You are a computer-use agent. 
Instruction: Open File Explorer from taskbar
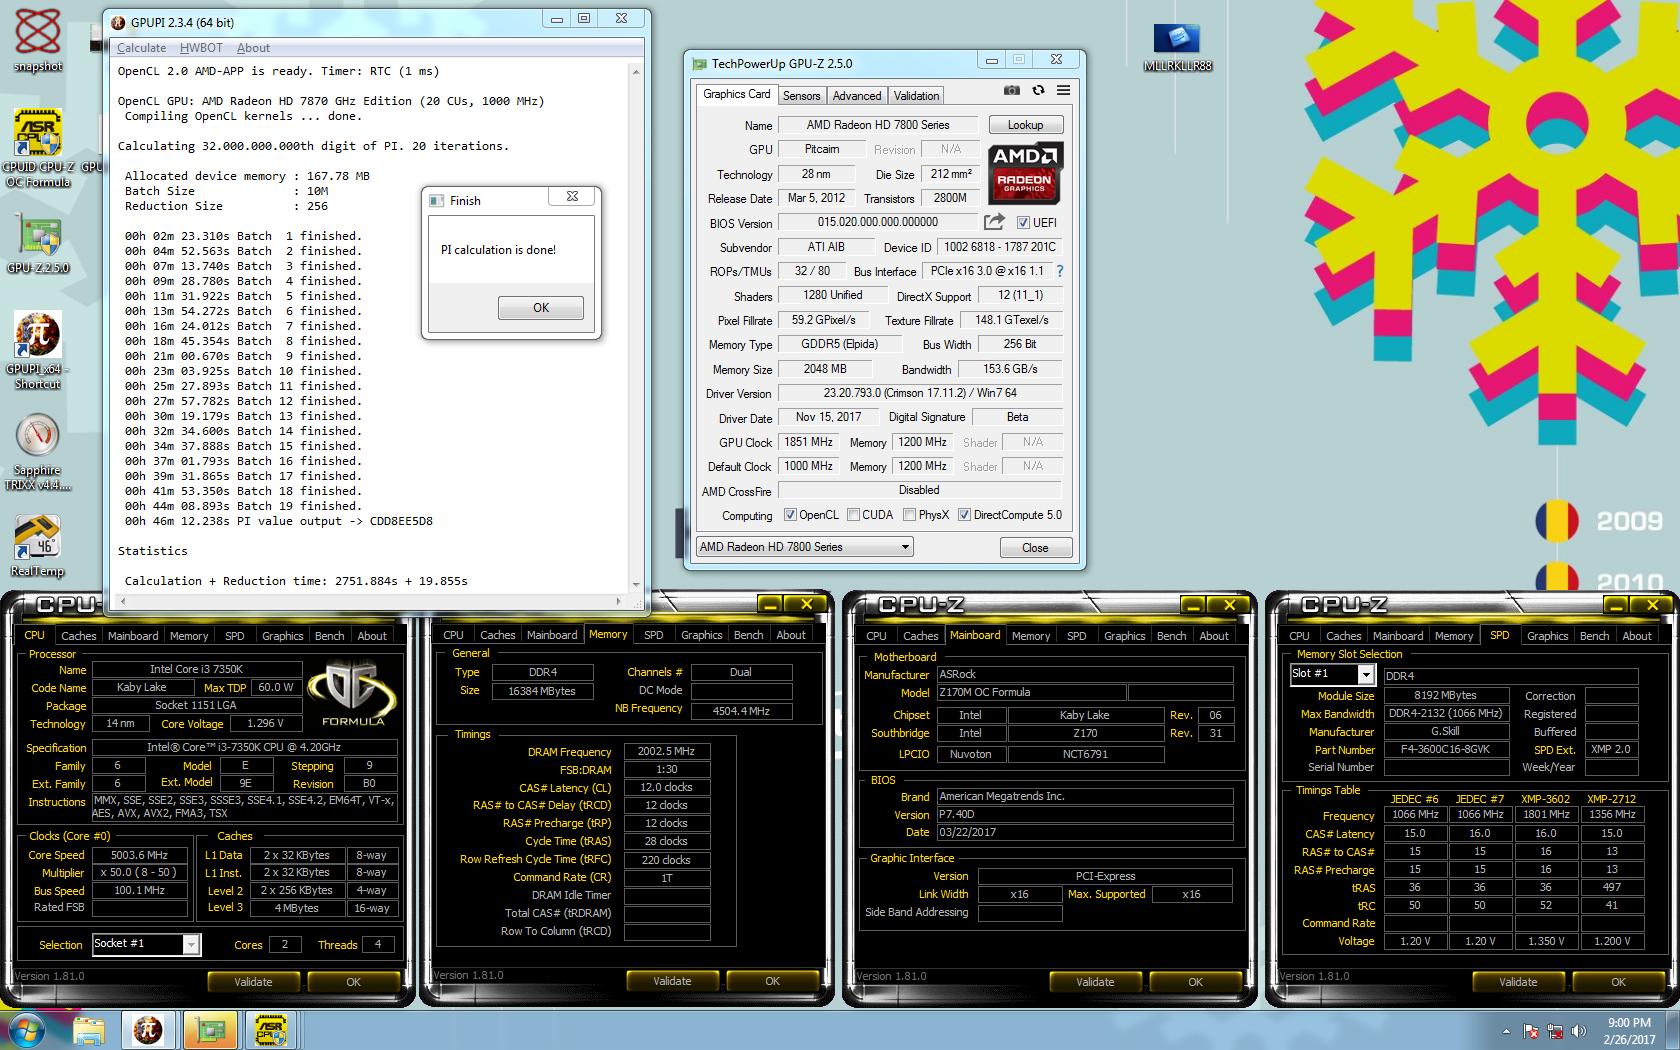(88, 1029)
